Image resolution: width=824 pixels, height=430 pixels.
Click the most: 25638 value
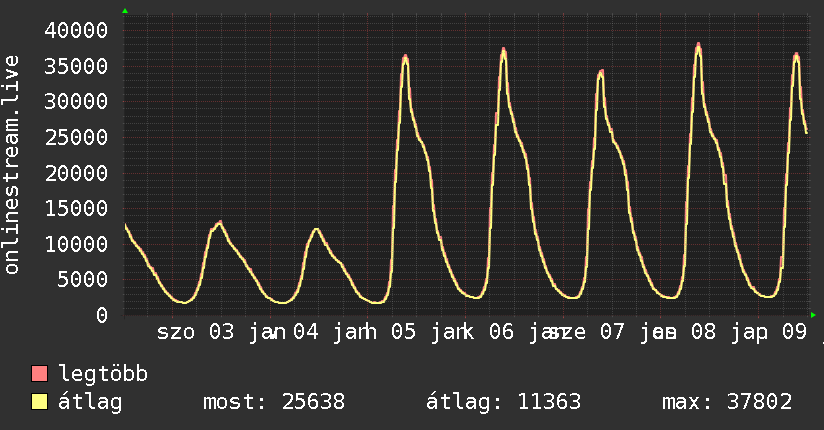pos(274,402)
